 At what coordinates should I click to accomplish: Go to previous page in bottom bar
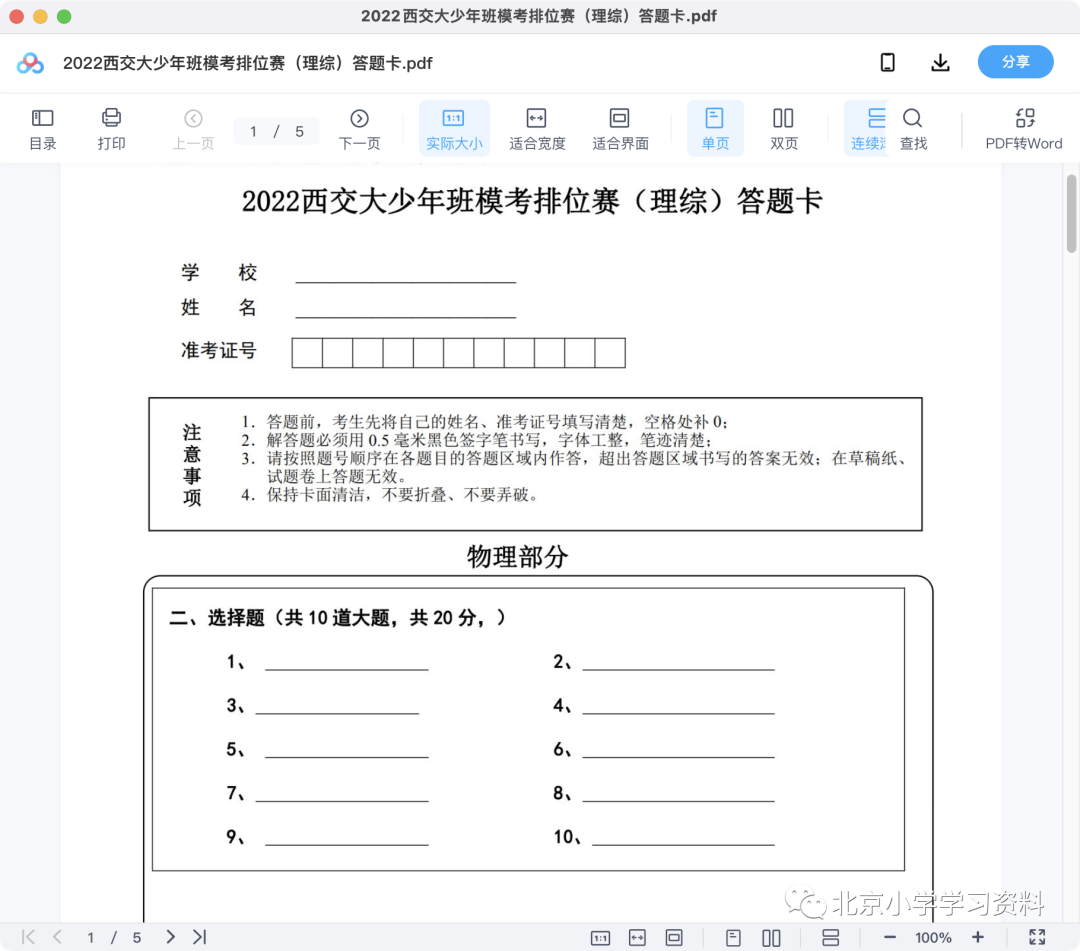pyautogui.click(x=58, y=937)
